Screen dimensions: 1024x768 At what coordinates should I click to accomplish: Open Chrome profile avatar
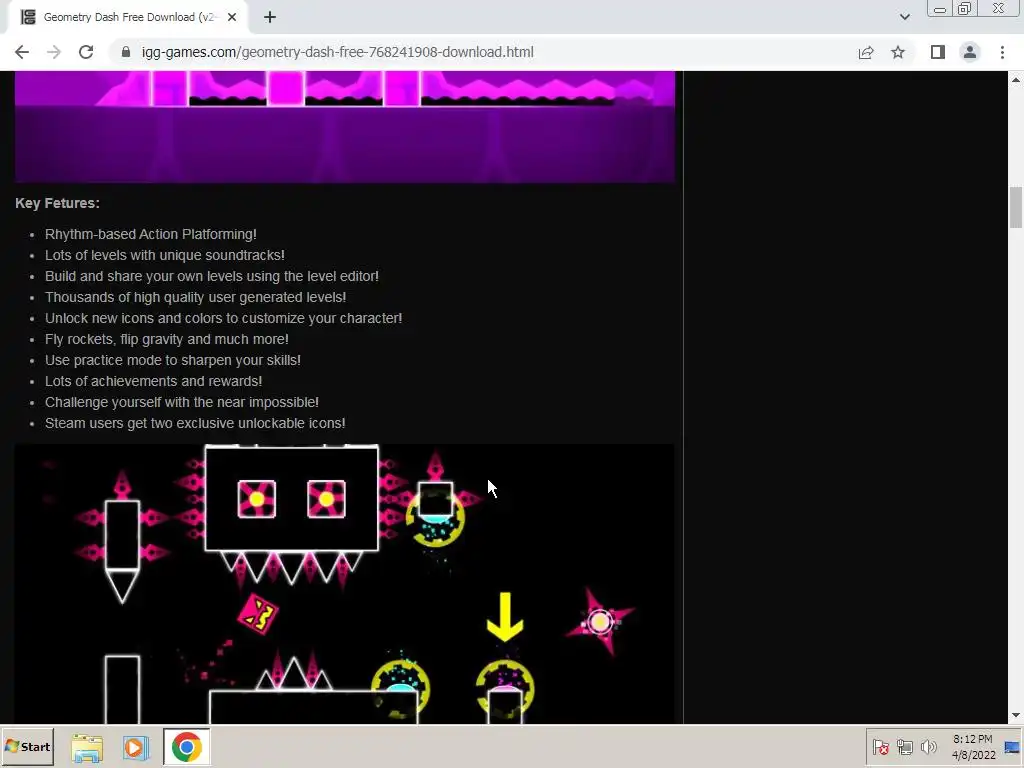[x=970, y=52]
